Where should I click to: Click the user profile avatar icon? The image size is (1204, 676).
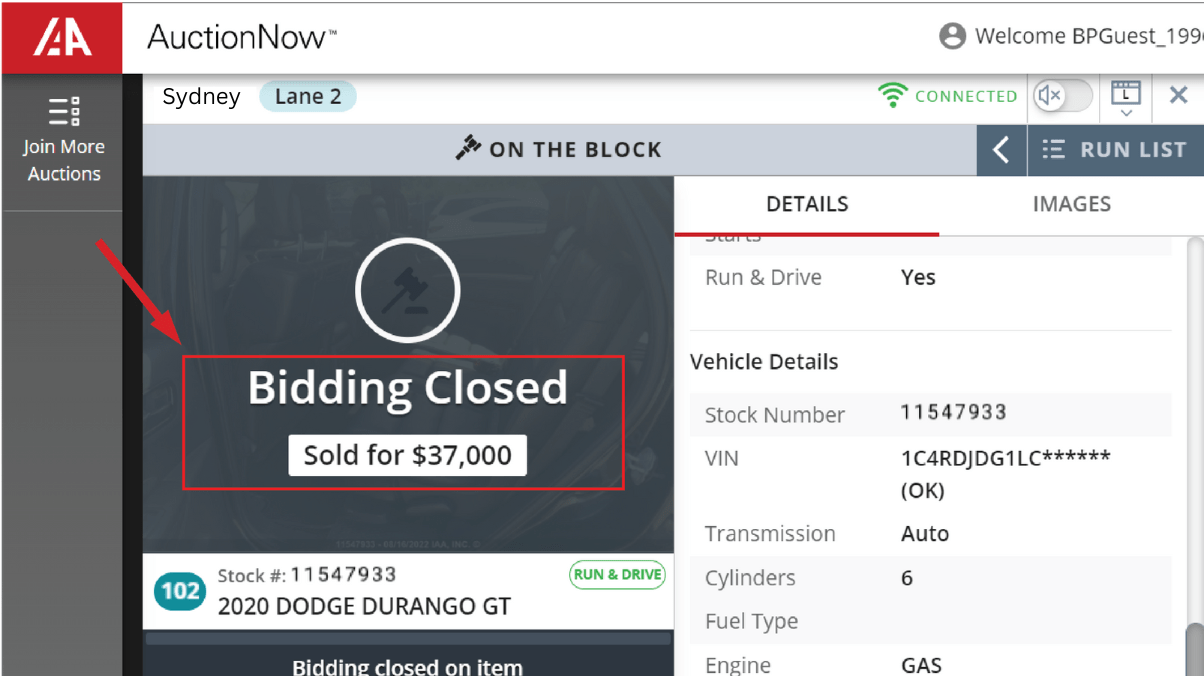952,37
